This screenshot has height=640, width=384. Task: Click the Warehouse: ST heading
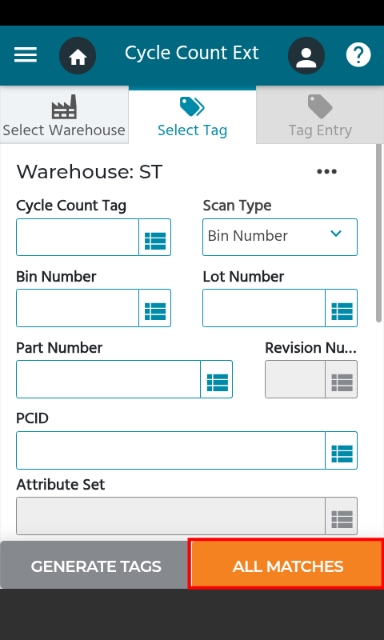click(89, 172)
